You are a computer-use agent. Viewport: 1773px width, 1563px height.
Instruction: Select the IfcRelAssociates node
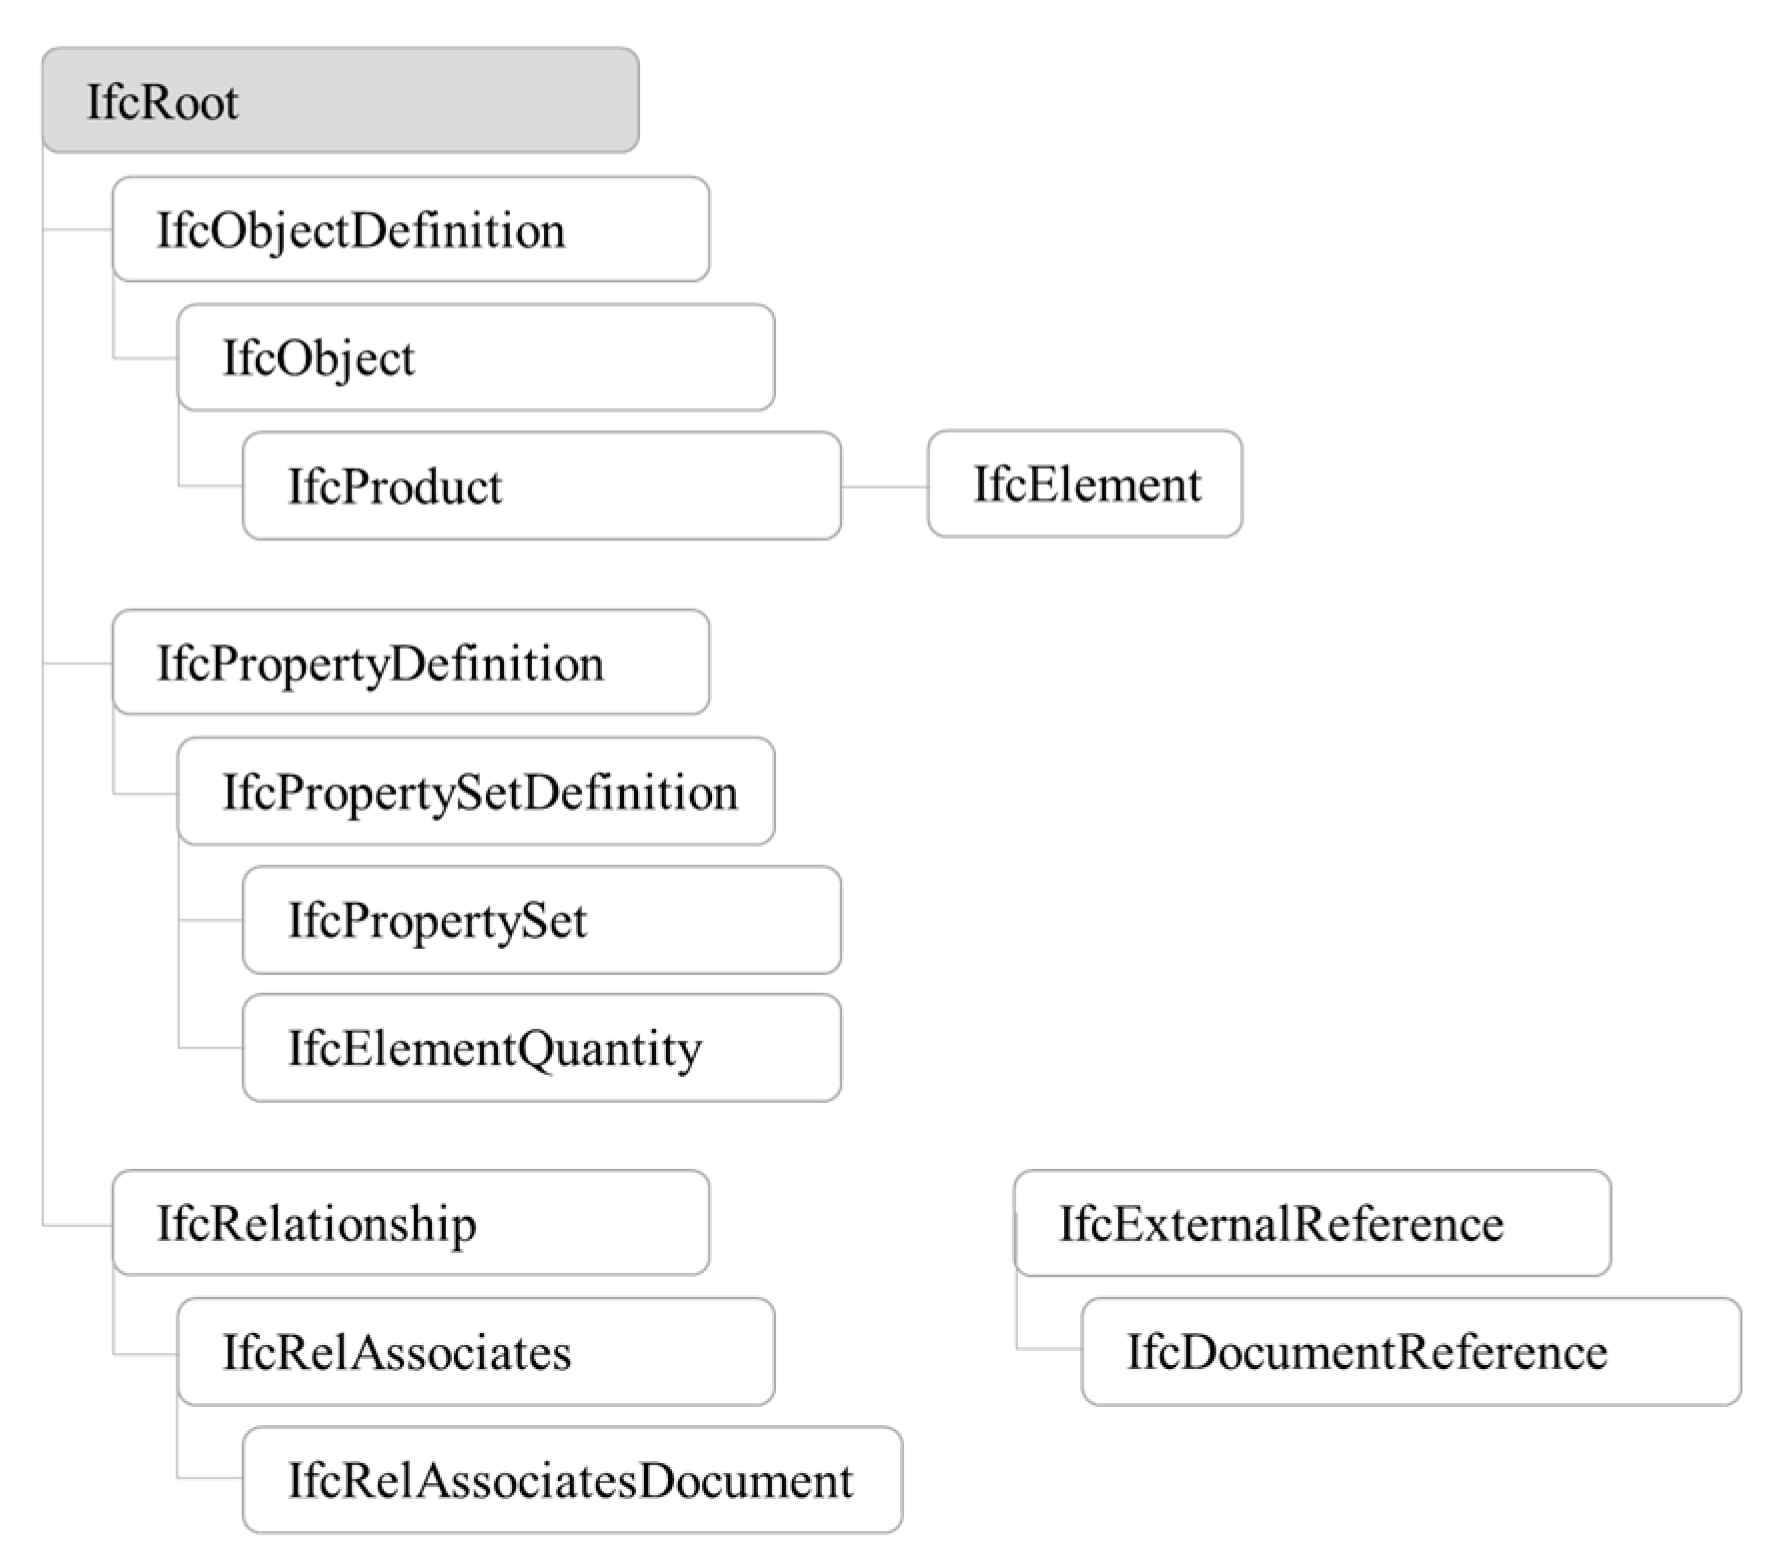tap(475, 1352)
